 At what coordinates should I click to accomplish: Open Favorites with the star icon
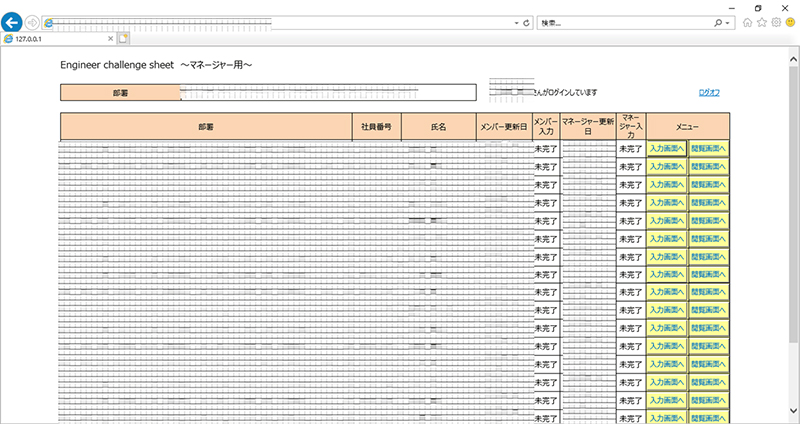pyautogui.click(x=762, y=22)
